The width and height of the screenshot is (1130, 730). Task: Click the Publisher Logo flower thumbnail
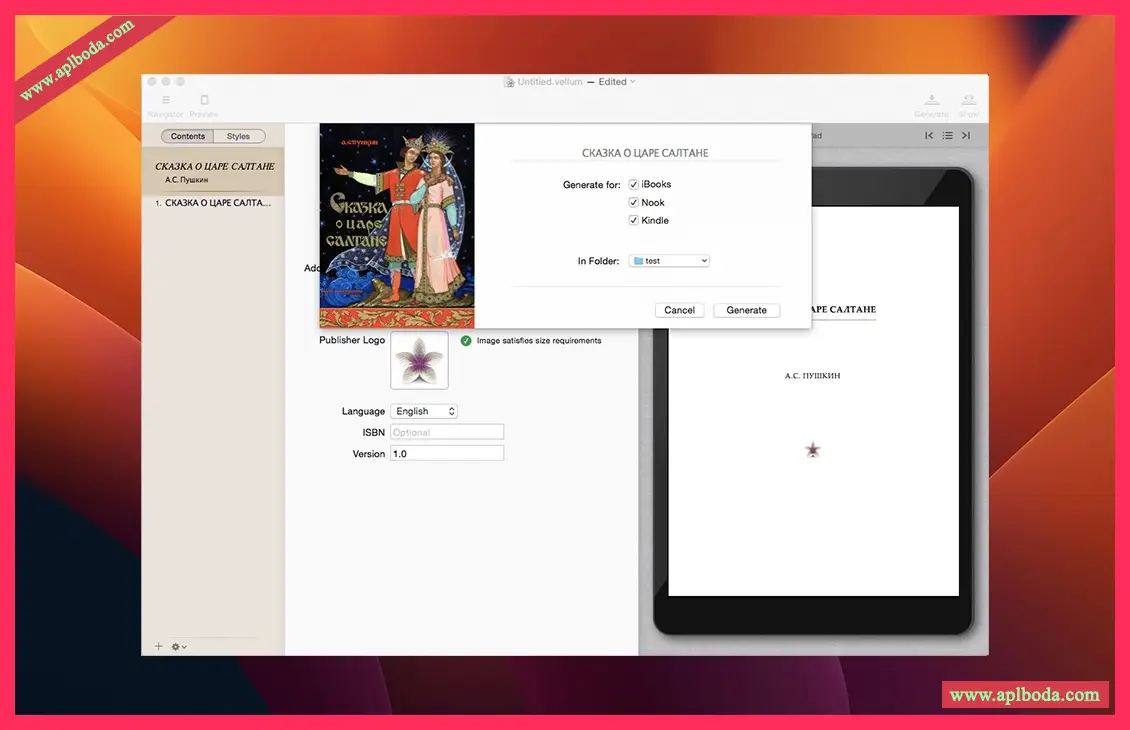pyautogui.click(x=419, y=360)
